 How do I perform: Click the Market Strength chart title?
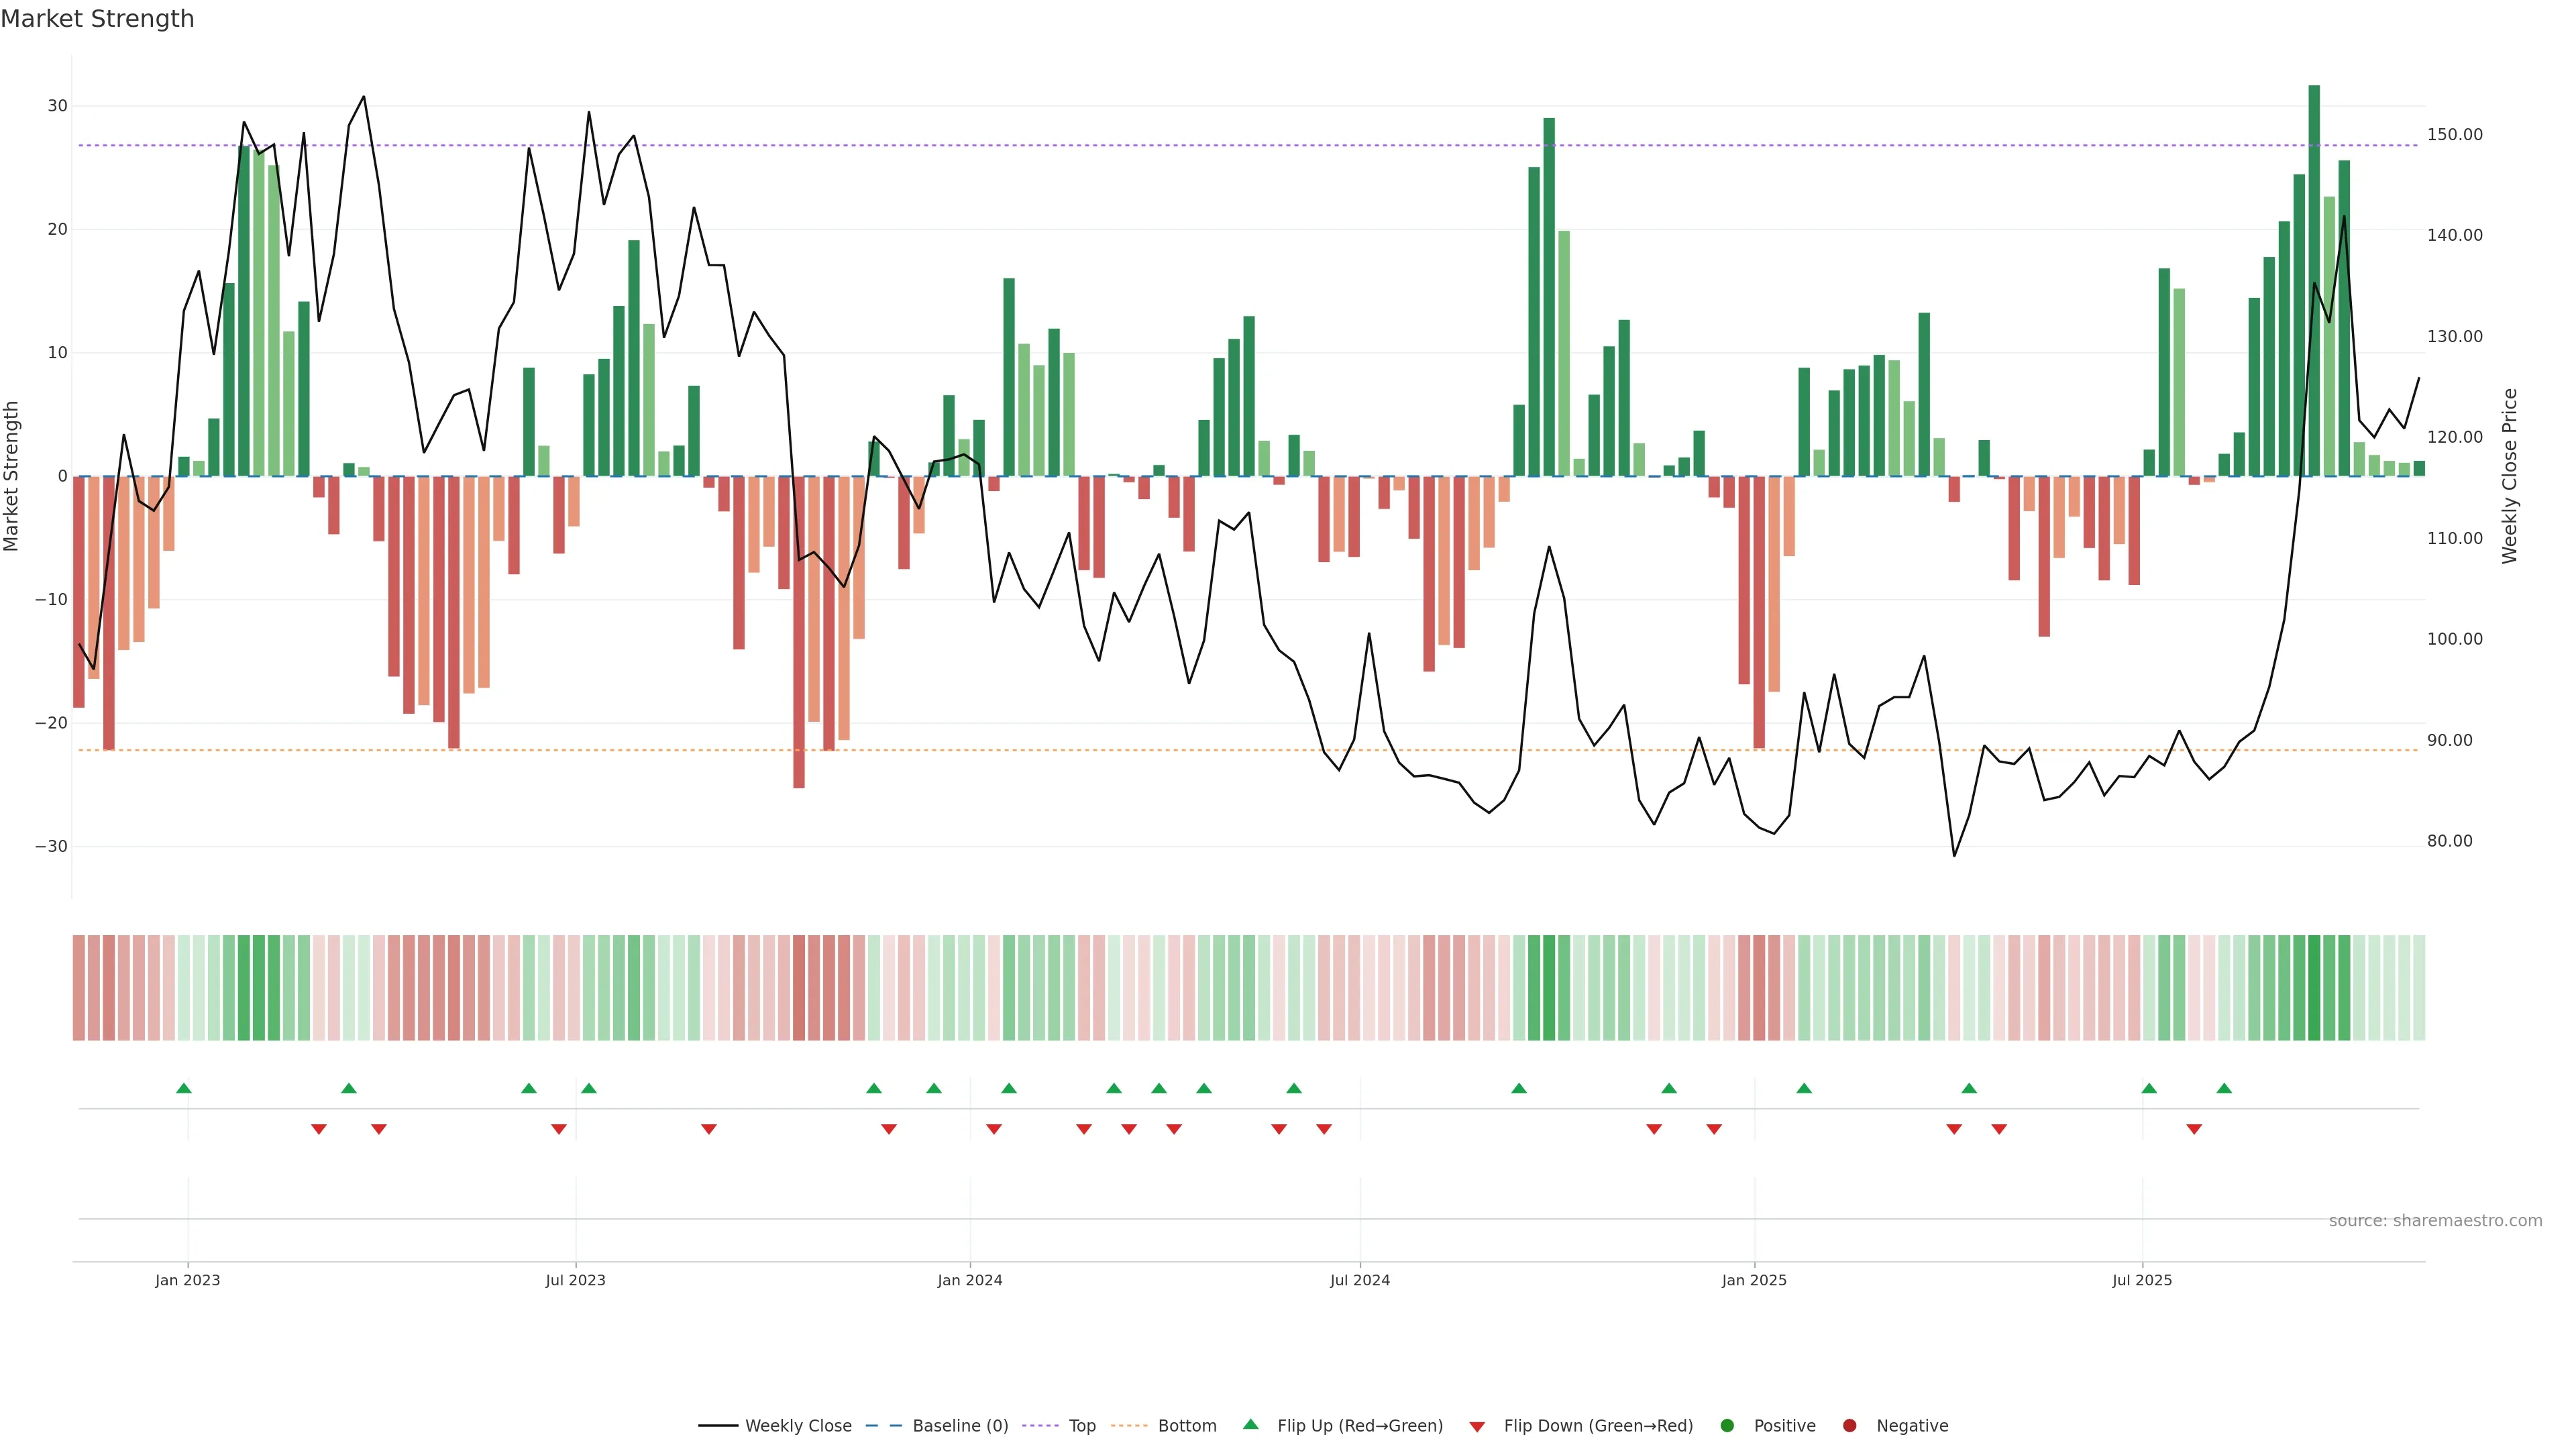click(x=97, y=19)
